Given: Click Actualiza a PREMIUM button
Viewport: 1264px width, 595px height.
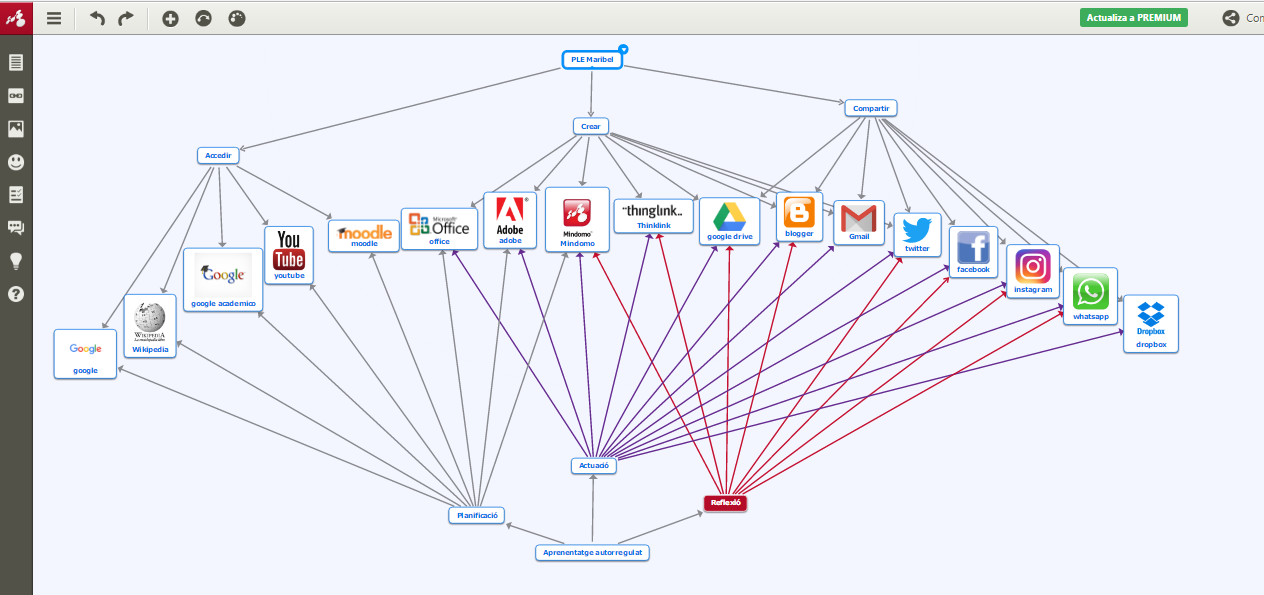Looking at the screenshot, I should click(x=1134, y=18).
